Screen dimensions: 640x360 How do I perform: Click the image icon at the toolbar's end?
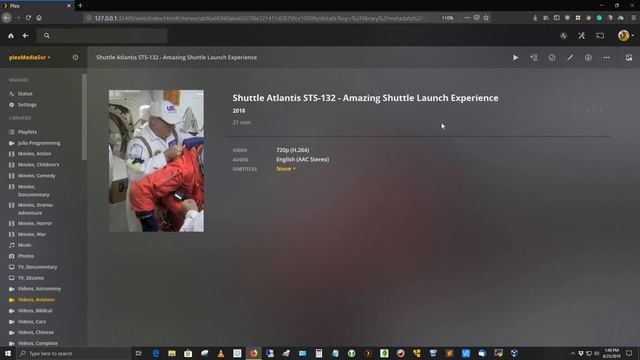click(x=629, y=58)
